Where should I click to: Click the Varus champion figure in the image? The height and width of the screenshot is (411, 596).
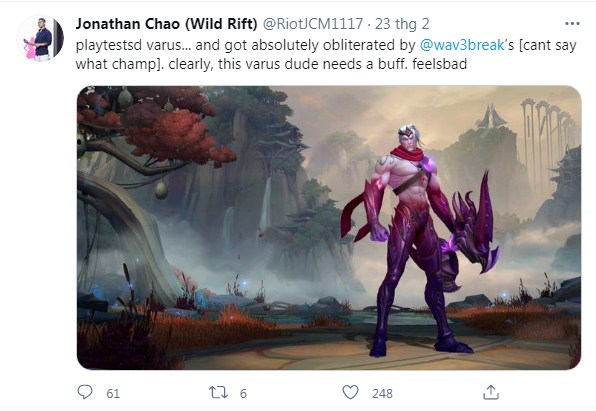(x=414, y=240)
